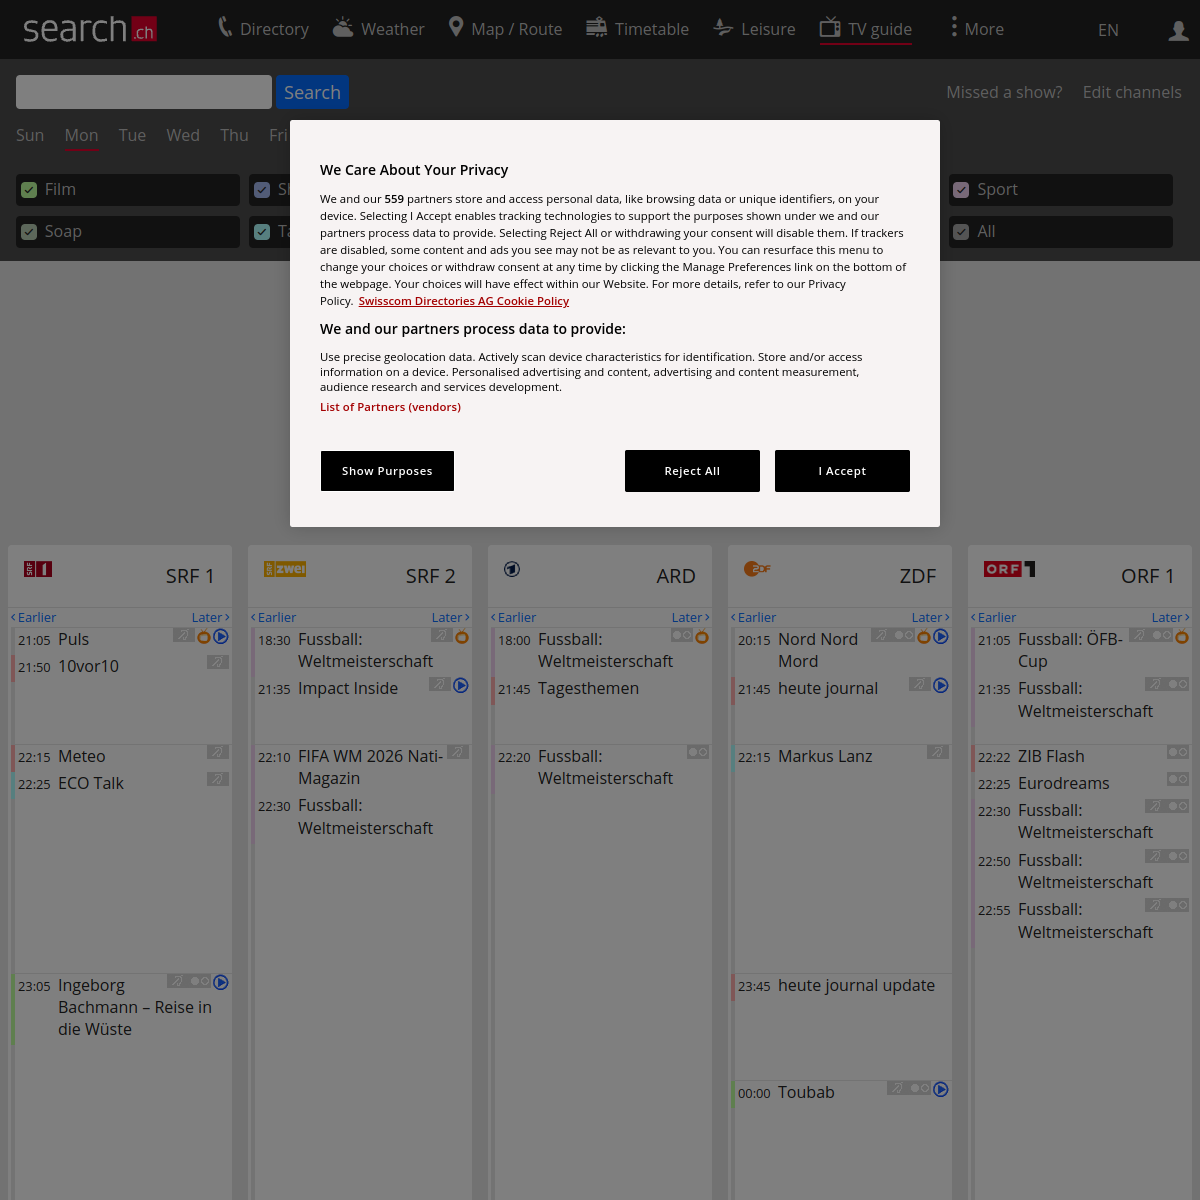The width and height of the screenshot is (1200, 1200).
Task: Toggle the All genres checkbox
Action: click(x=961, y=232)
